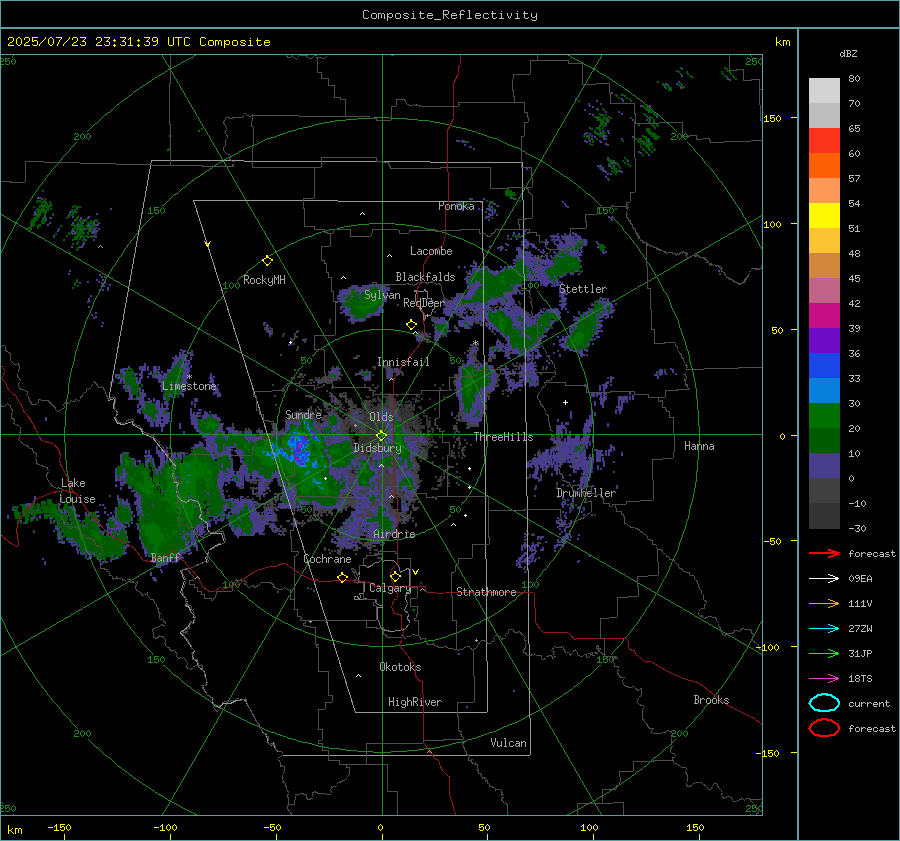Click the yellow diamond marker near RockyMH

267,261
